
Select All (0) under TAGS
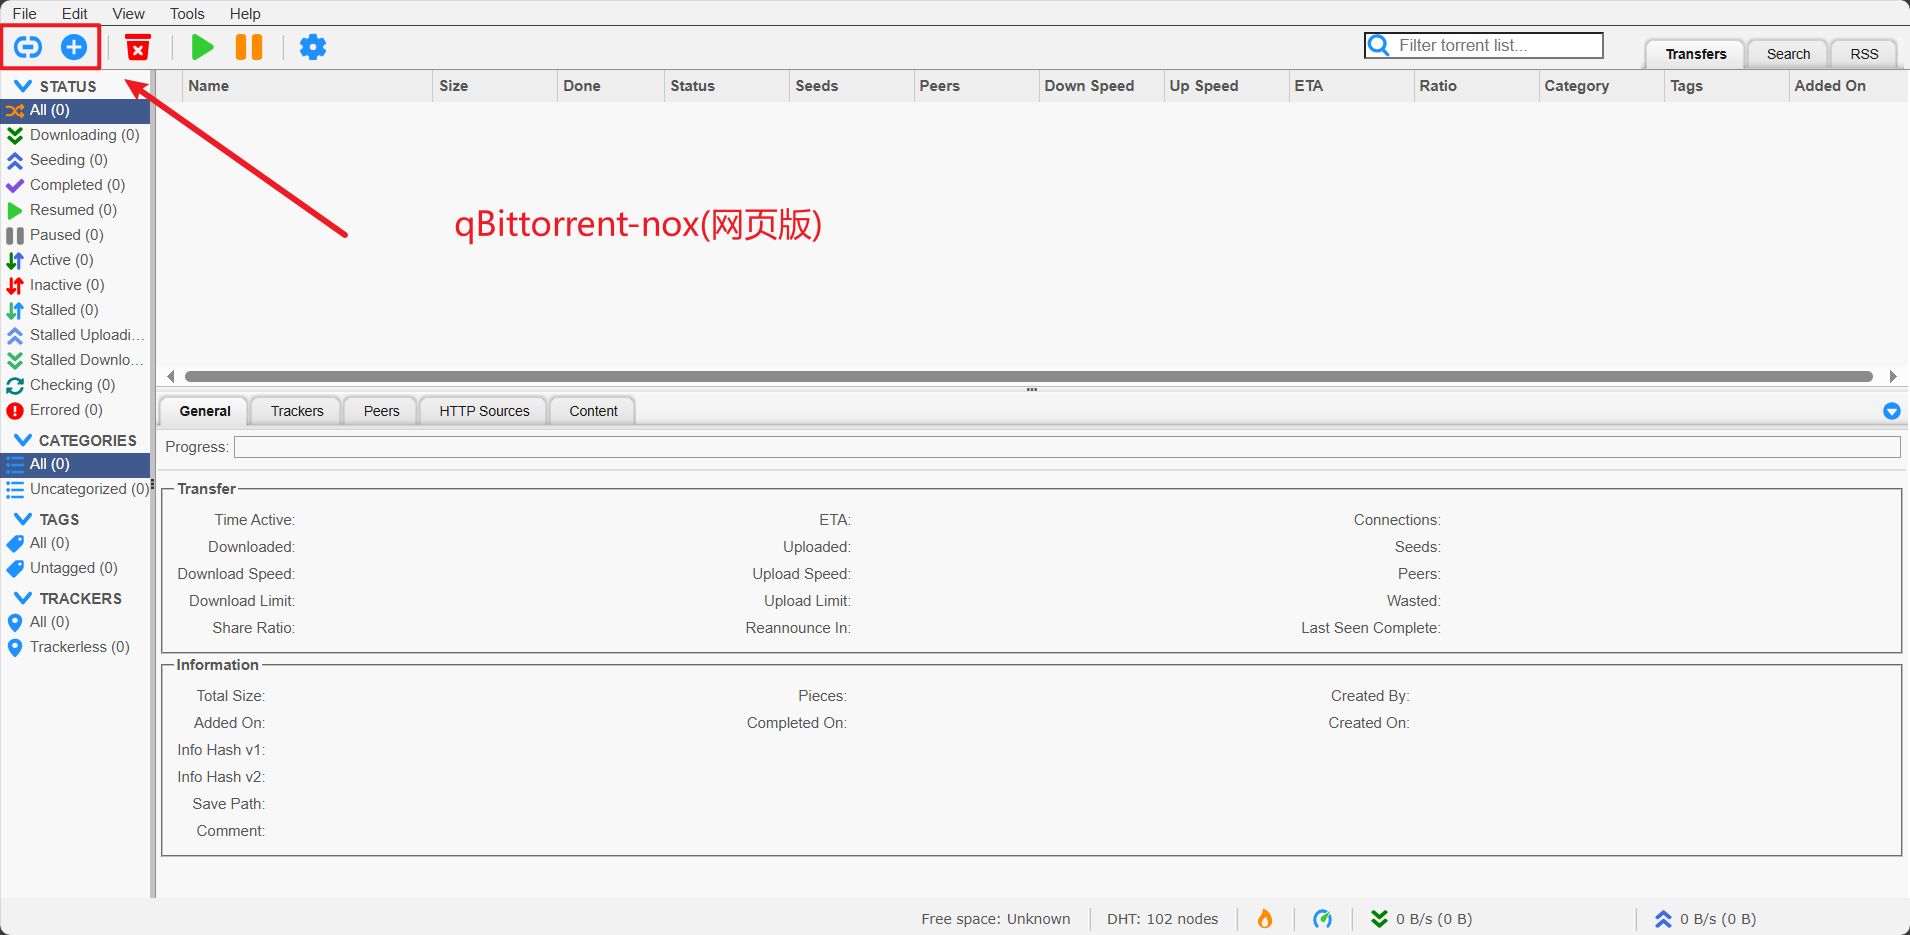(x=75, y=543)
